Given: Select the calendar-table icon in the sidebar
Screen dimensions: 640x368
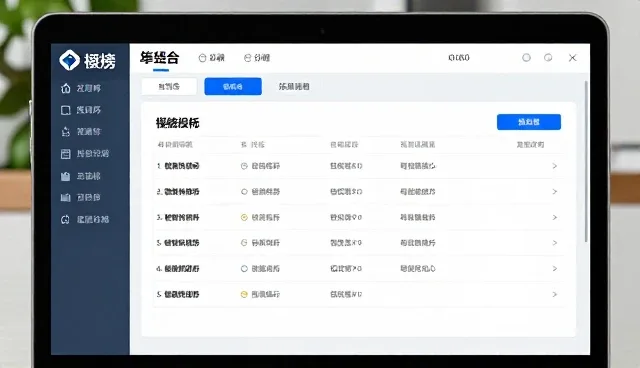Looking at the screenshot, I should [65, 154].
